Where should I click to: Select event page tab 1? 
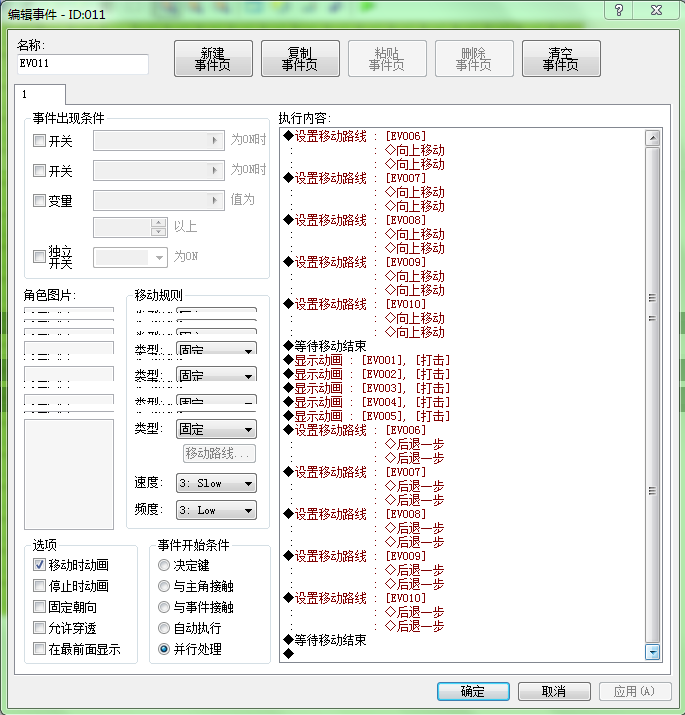(x=40, y=94)
